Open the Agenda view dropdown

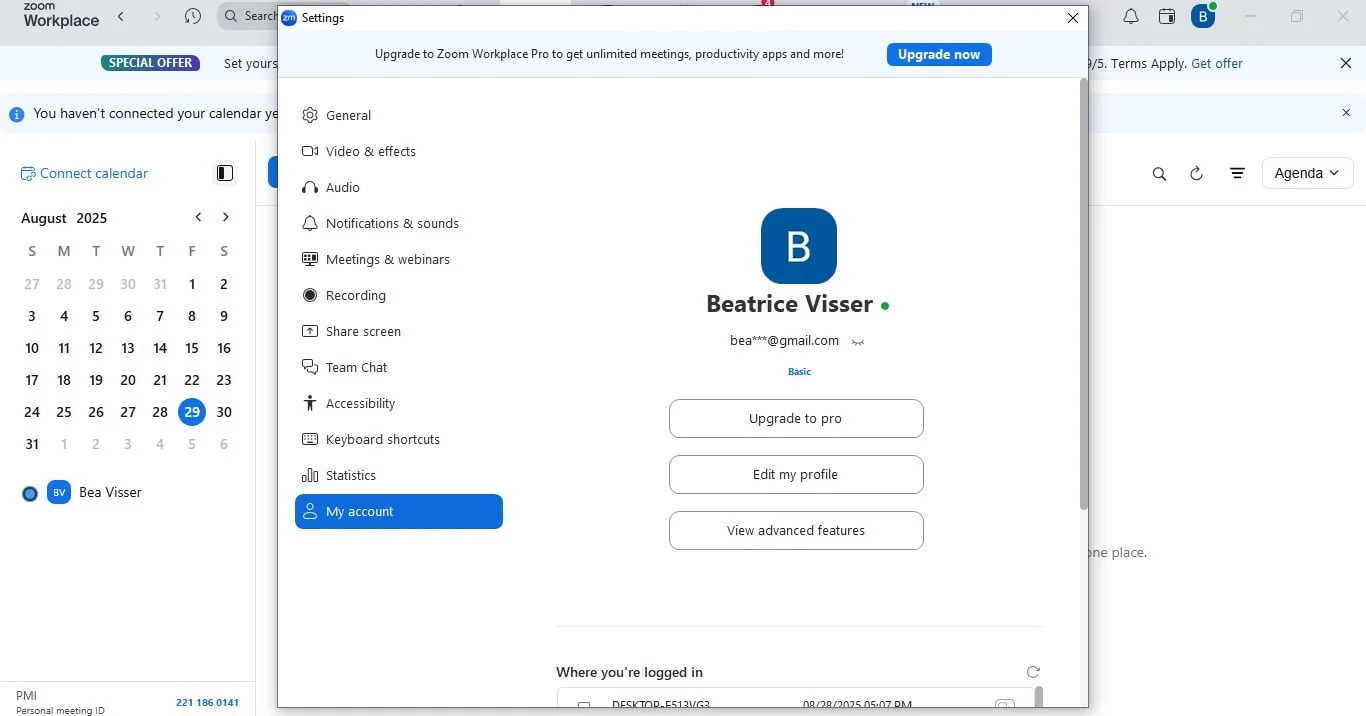pos(1308,173)
